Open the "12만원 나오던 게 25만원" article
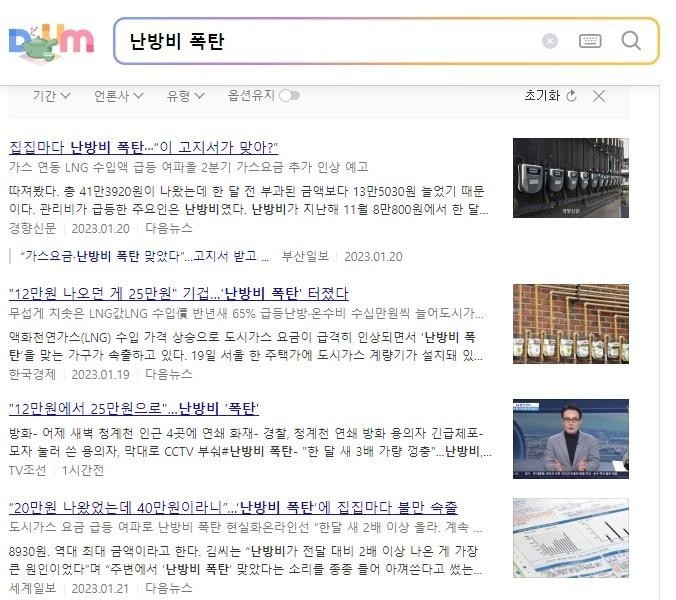This screenshot has width=676, height=600. coord(178,294)
